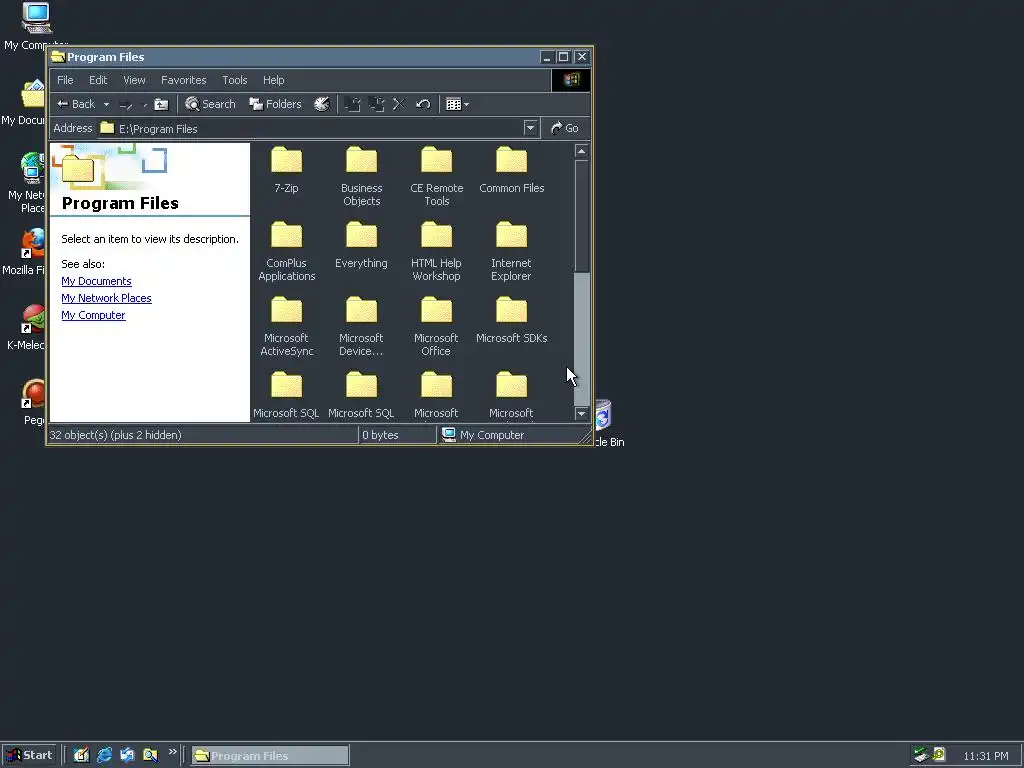Click the status bar My Computer zone

click(x=483, y=435)
